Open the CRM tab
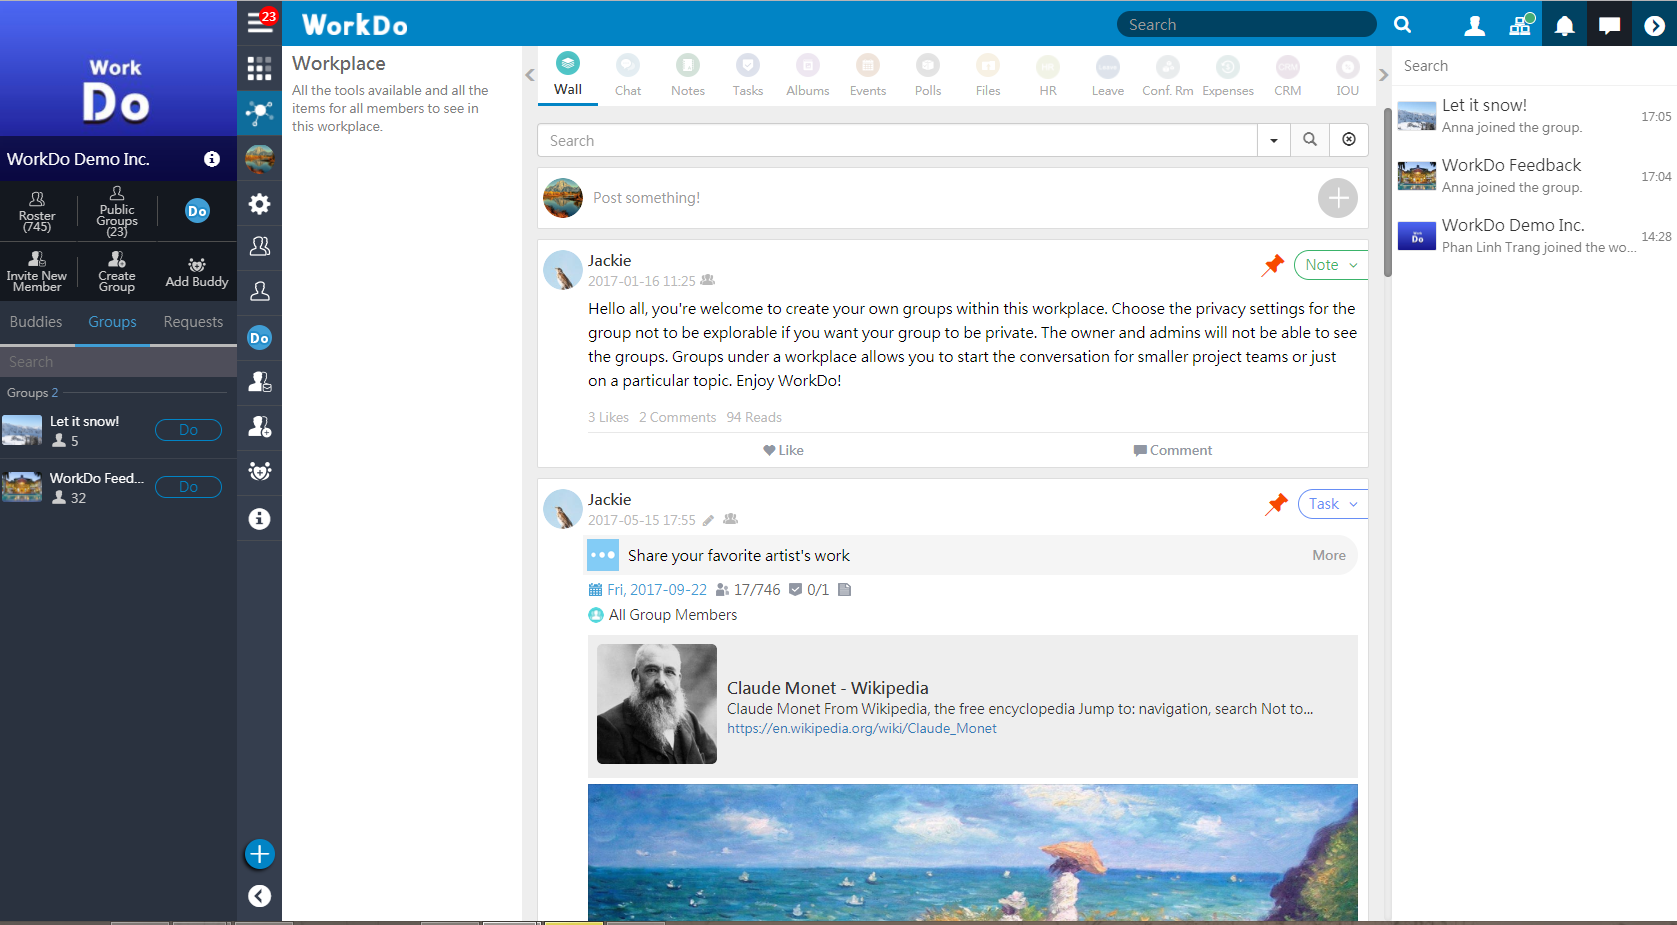 point(1288,75)
